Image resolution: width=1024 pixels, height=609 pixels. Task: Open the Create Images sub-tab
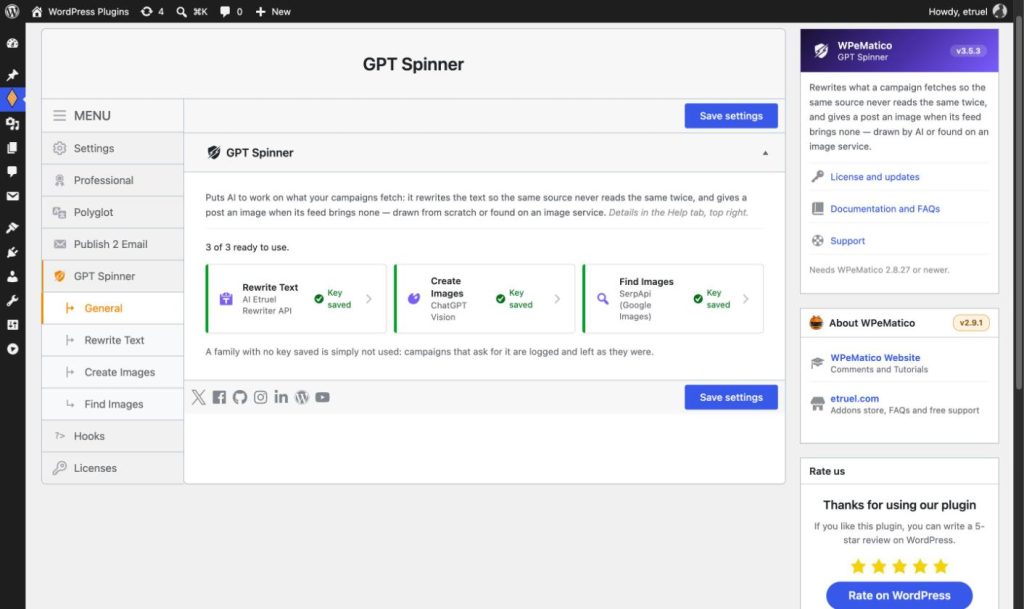point(112,372)
